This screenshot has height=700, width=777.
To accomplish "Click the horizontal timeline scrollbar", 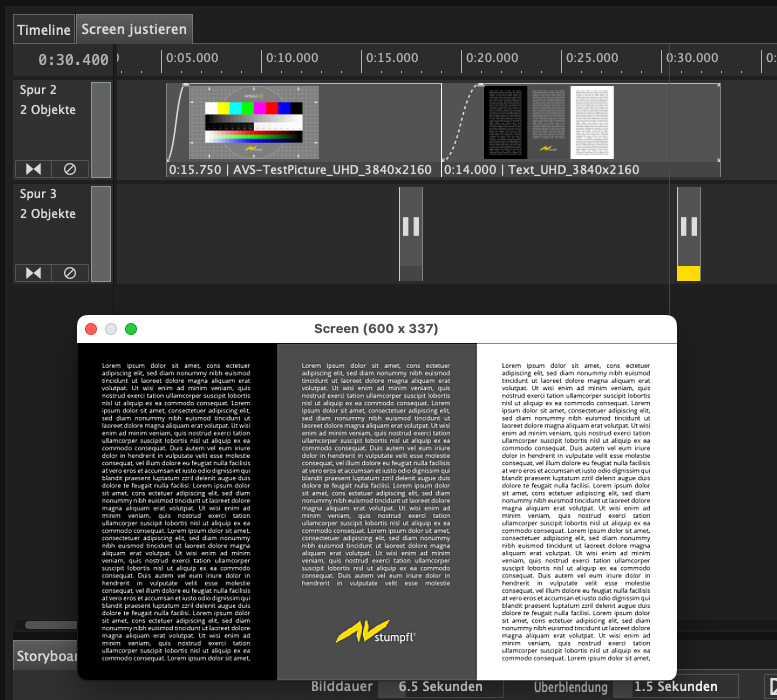I will coord(51,625).
